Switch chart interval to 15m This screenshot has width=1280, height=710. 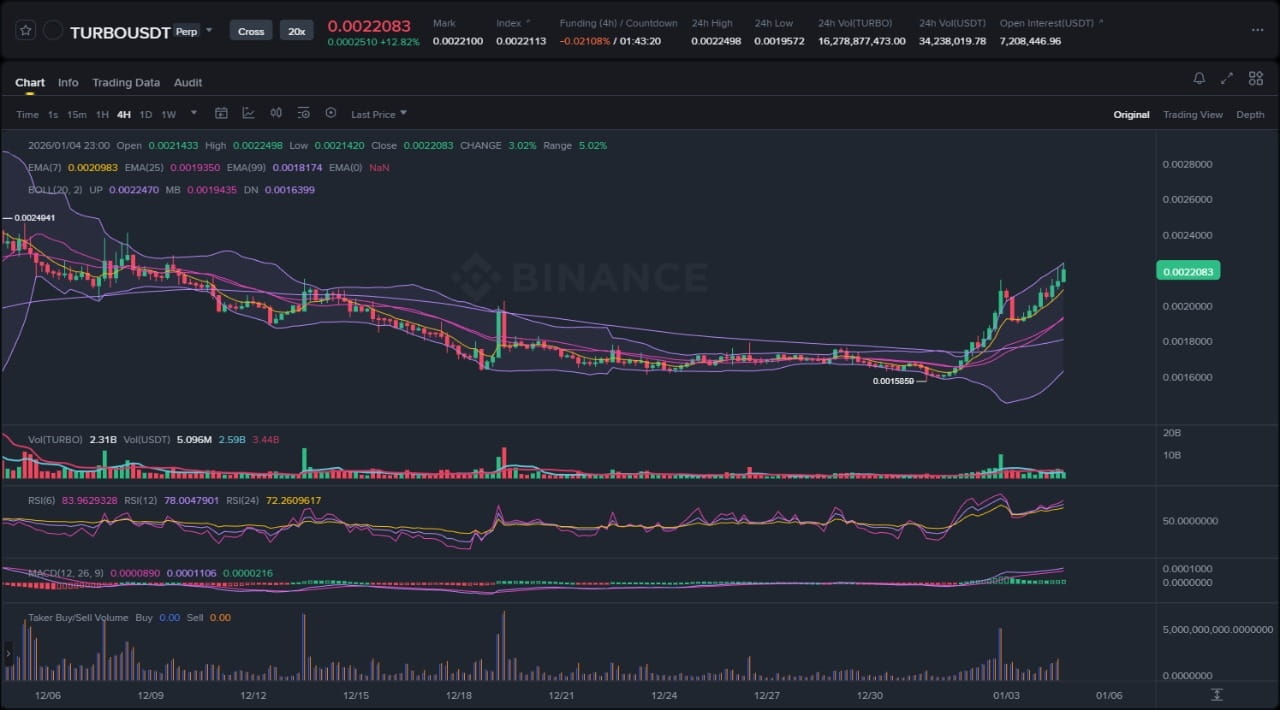(x=77, y=115)
